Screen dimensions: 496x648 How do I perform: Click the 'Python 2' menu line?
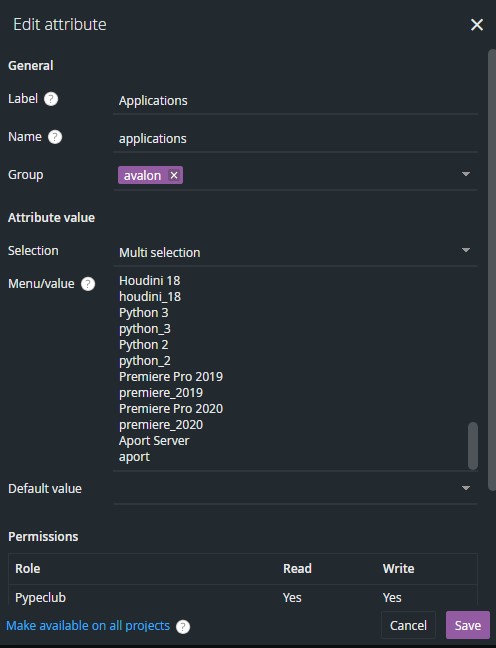point(143,345)
